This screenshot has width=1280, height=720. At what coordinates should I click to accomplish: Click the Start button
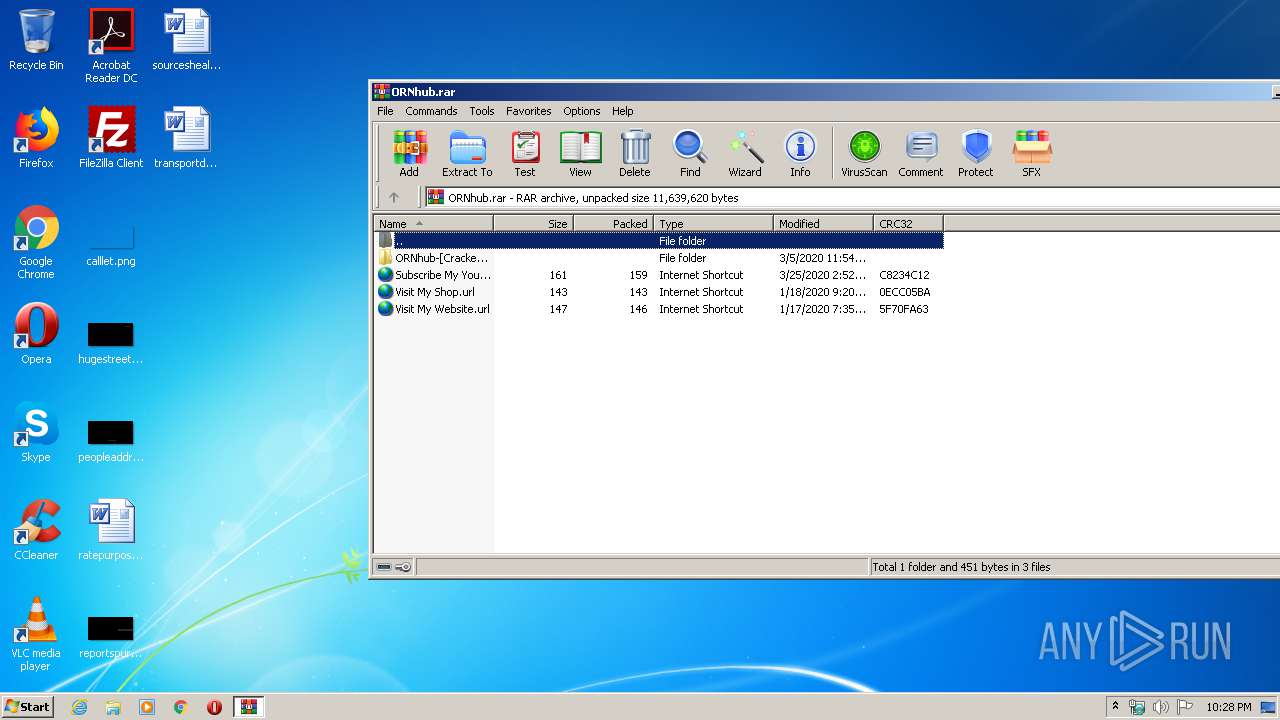click(x=27, y=707)
